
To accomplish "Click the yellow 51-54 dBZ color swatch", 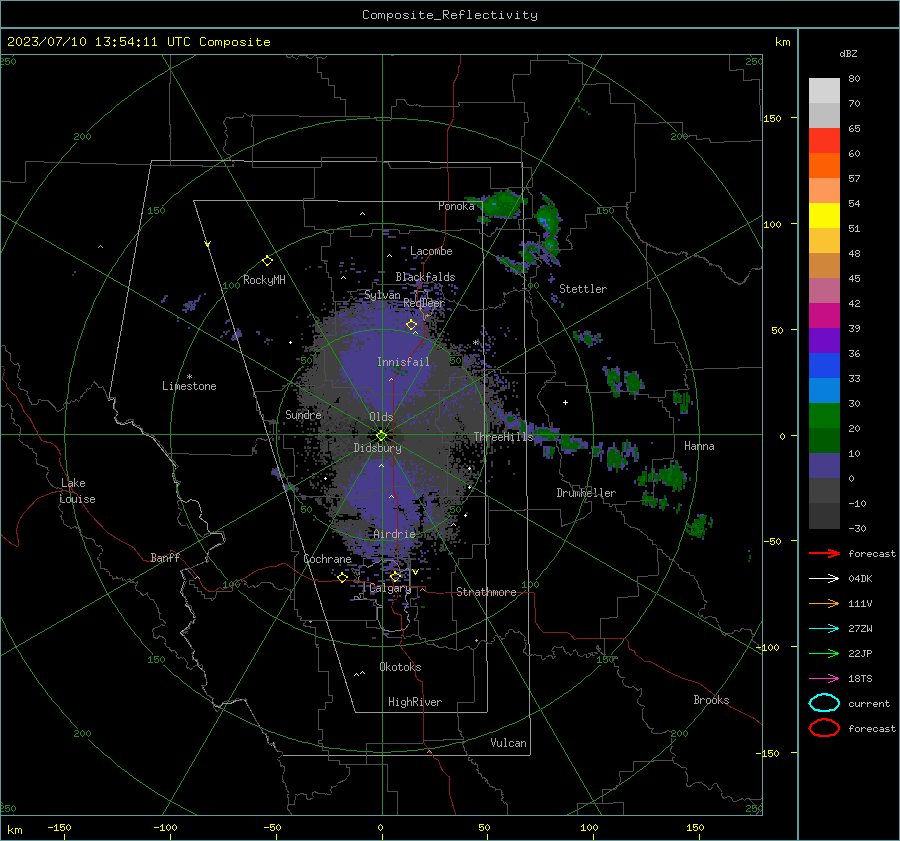I will pyautogui.click(x=824, y=215).
